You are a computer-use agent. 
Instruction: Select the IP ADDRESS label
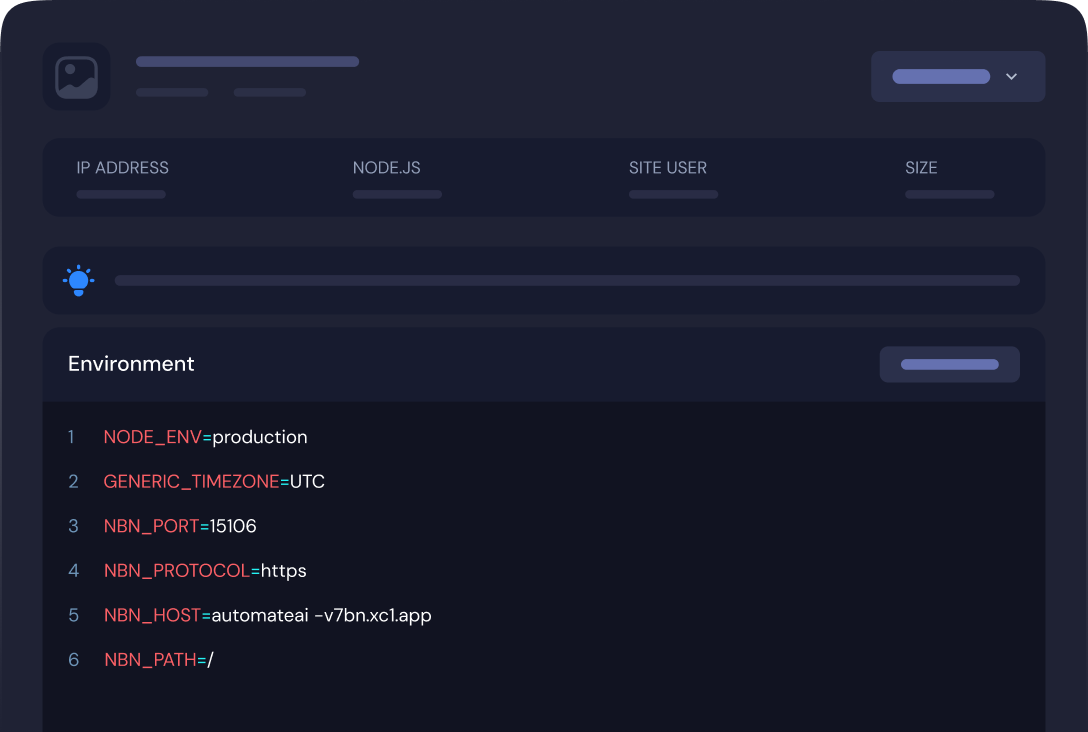(x=122, y=168)
